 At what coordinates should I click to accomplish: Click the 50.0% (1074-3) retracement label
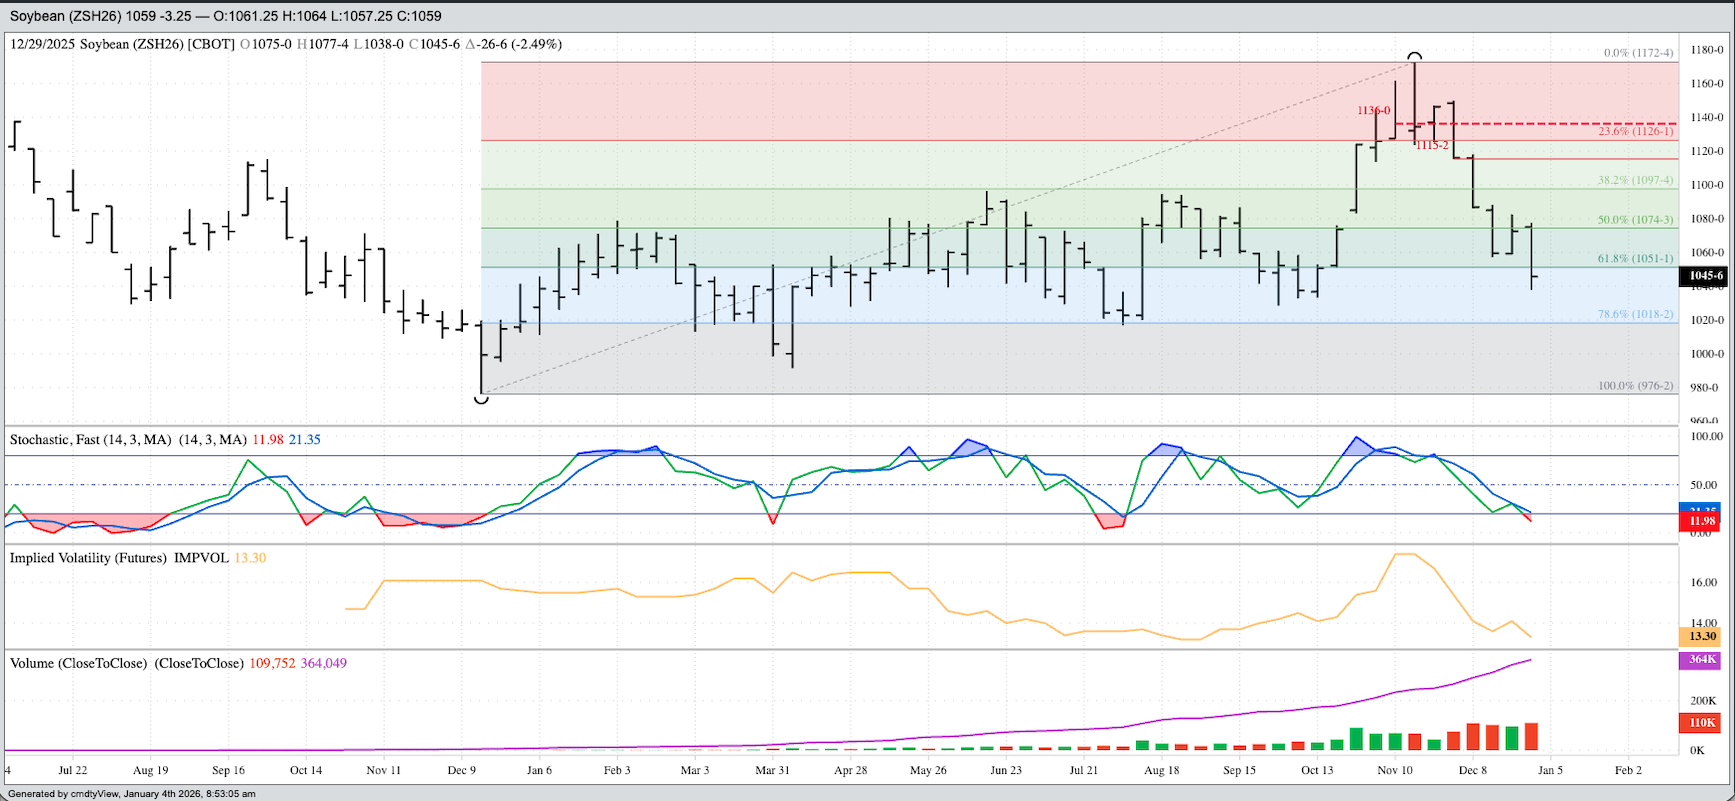(1635, 220)
